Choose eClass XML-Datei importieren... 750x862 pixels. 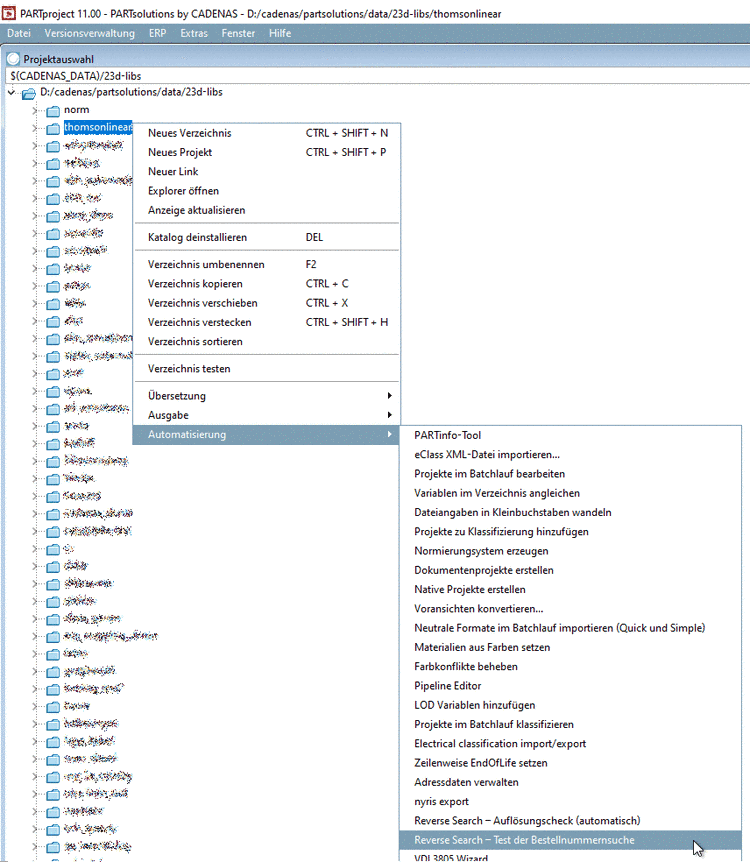coord(570,455)
